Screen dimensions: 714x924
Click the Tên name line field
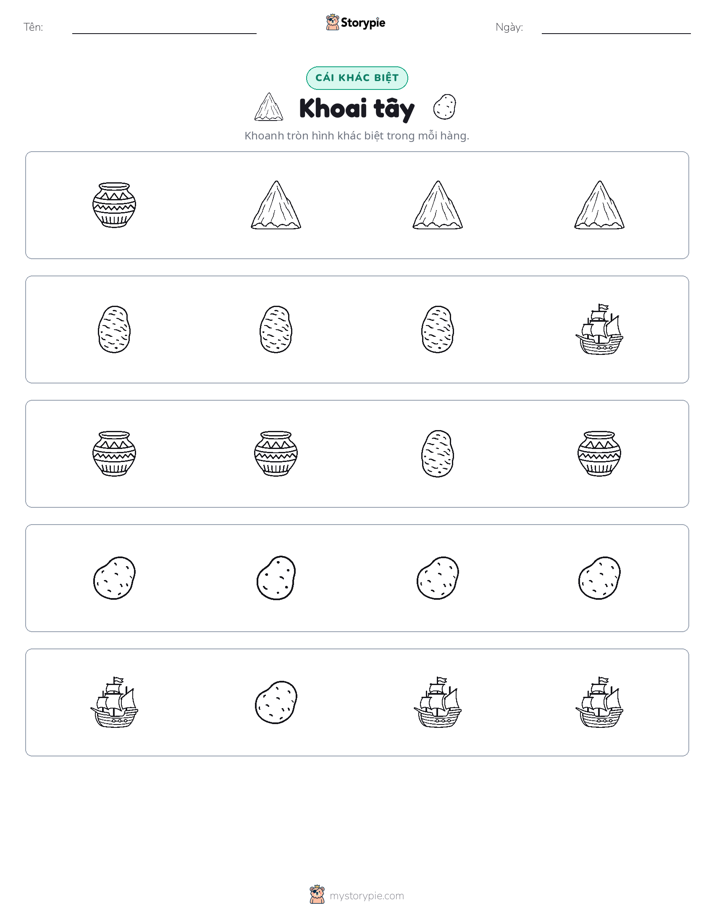pos(164,27)
